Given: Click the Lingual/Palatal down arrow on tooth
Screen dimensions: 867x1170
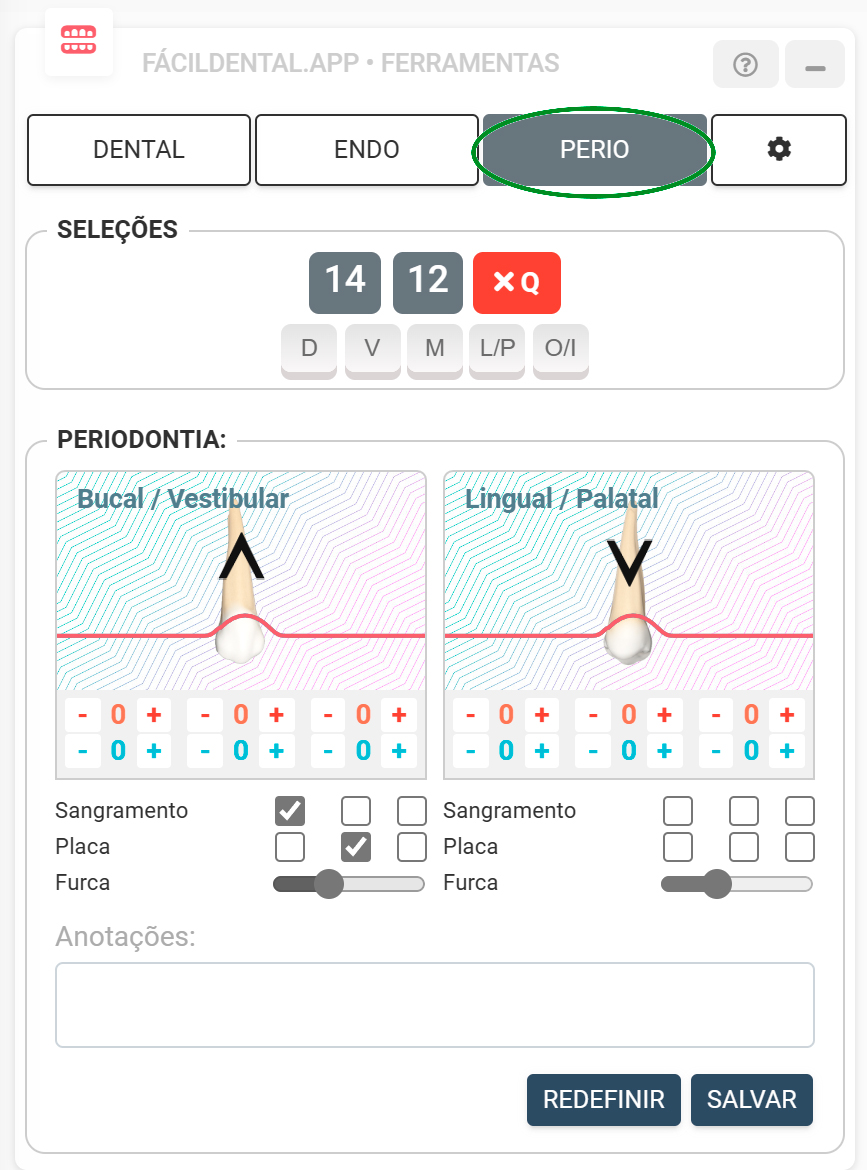Looking at the screenshot, I should click(629, 563).
